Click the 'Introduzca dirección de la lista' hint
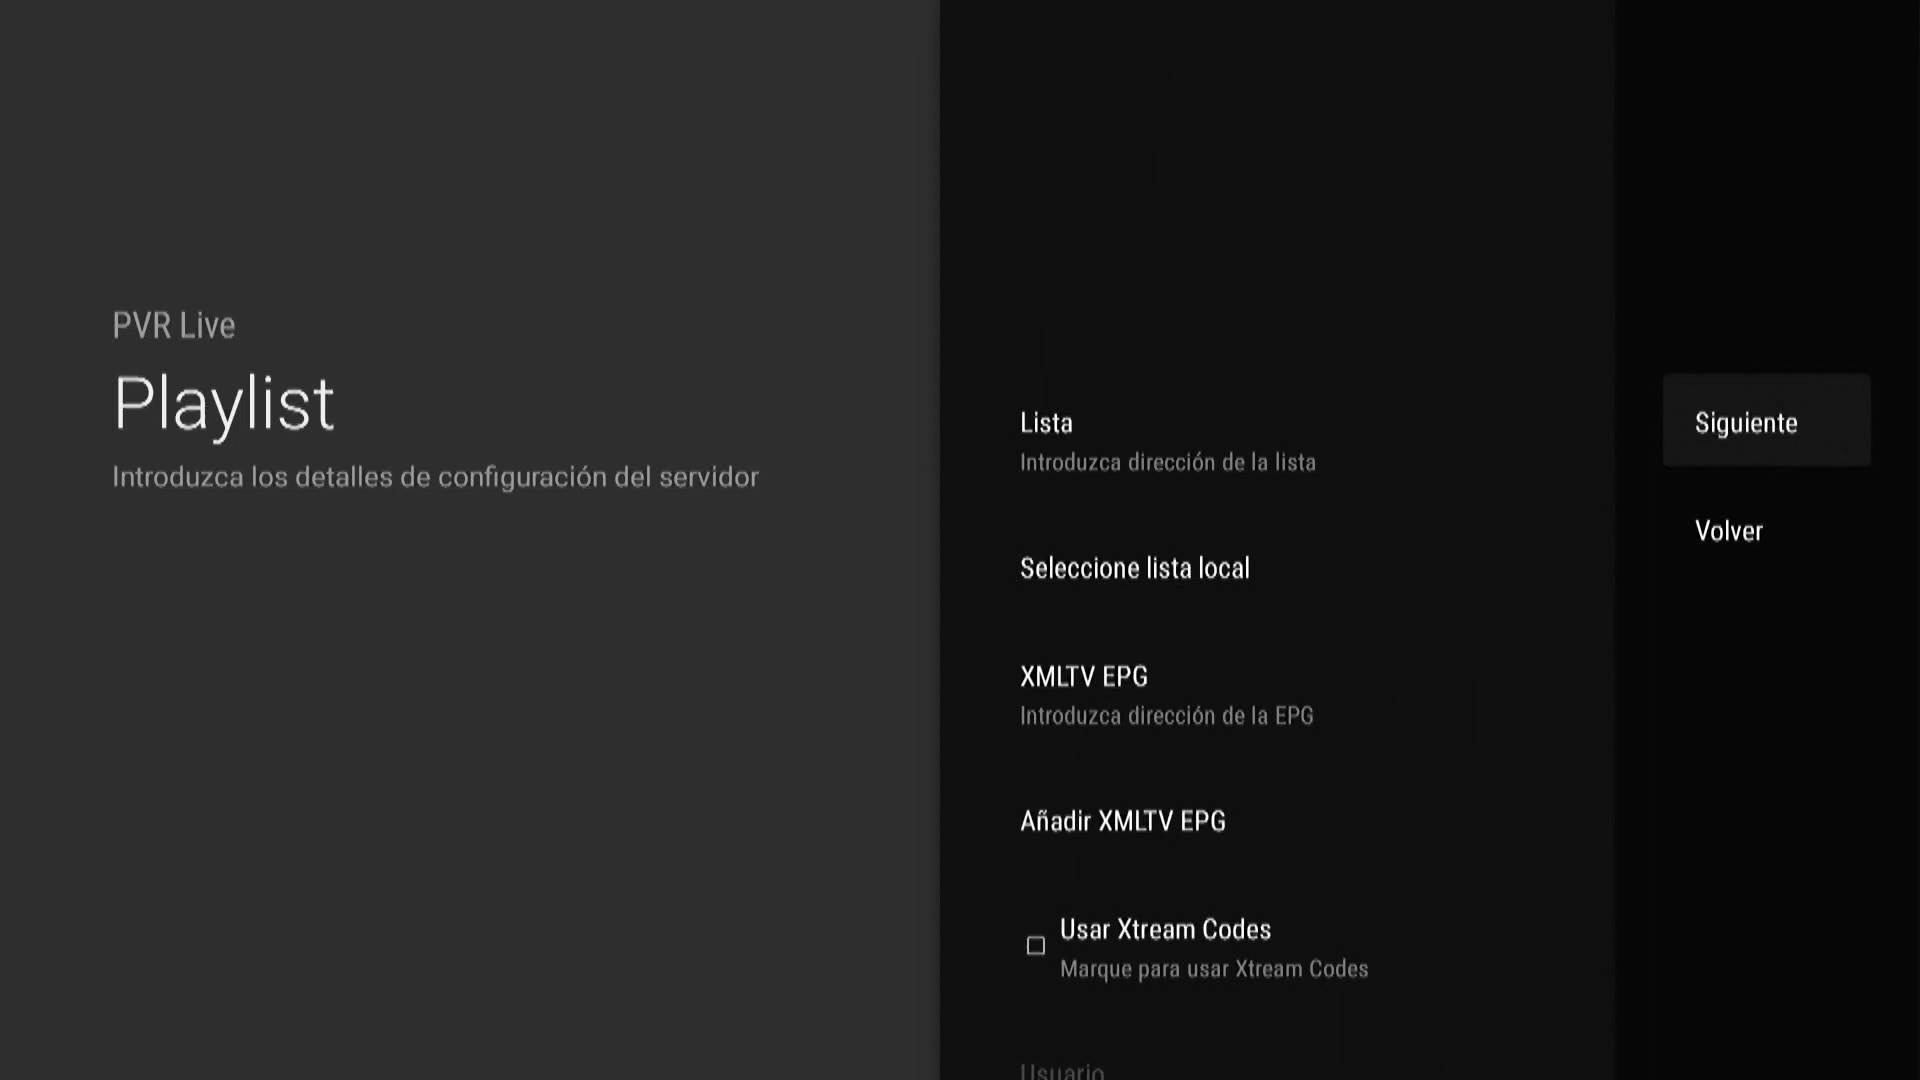 point(1167,463)
